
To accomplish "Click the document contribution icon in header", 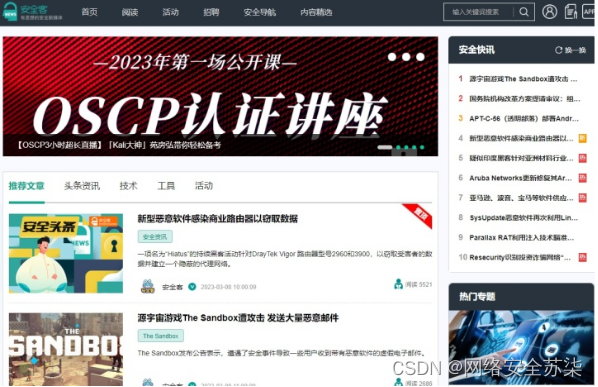I will pyautogui.click(x=571, y=11).
